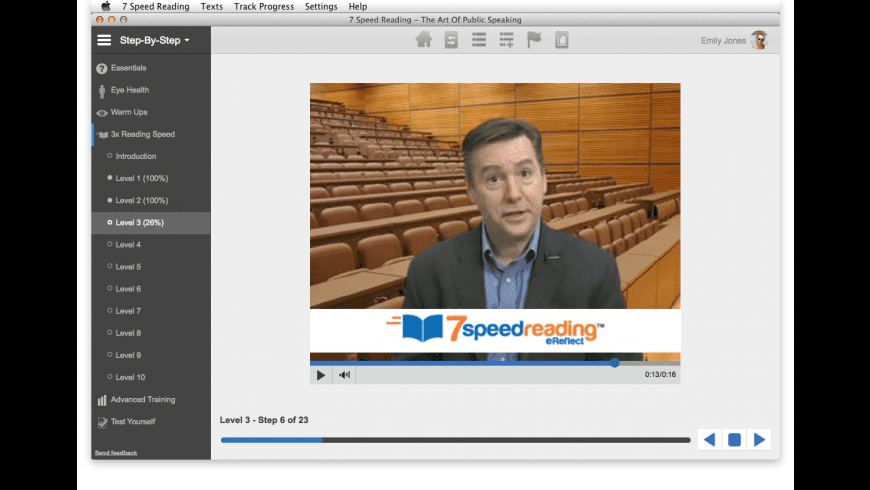Image resolution: width=870 pixels, height=490 pixels.
Task: Click the Eye Health person icon
Action: (x=102, y=90)
